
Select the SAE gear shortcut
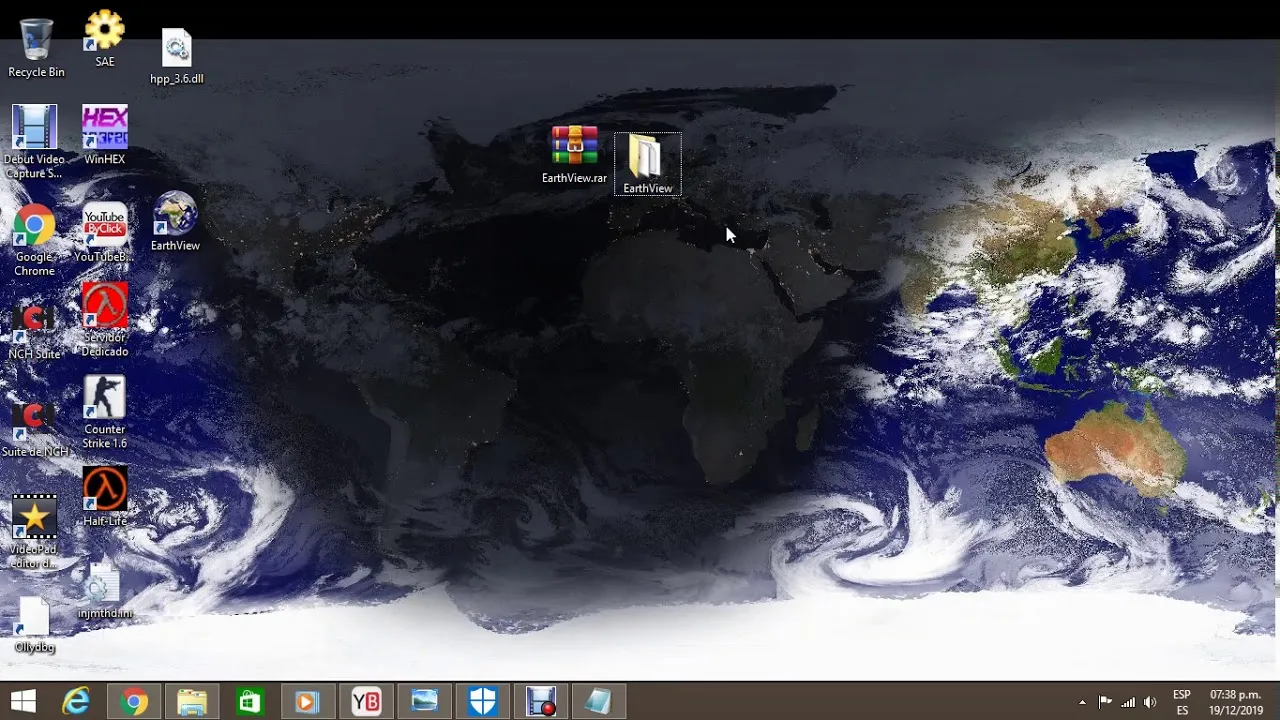click(x=105, y=39)
